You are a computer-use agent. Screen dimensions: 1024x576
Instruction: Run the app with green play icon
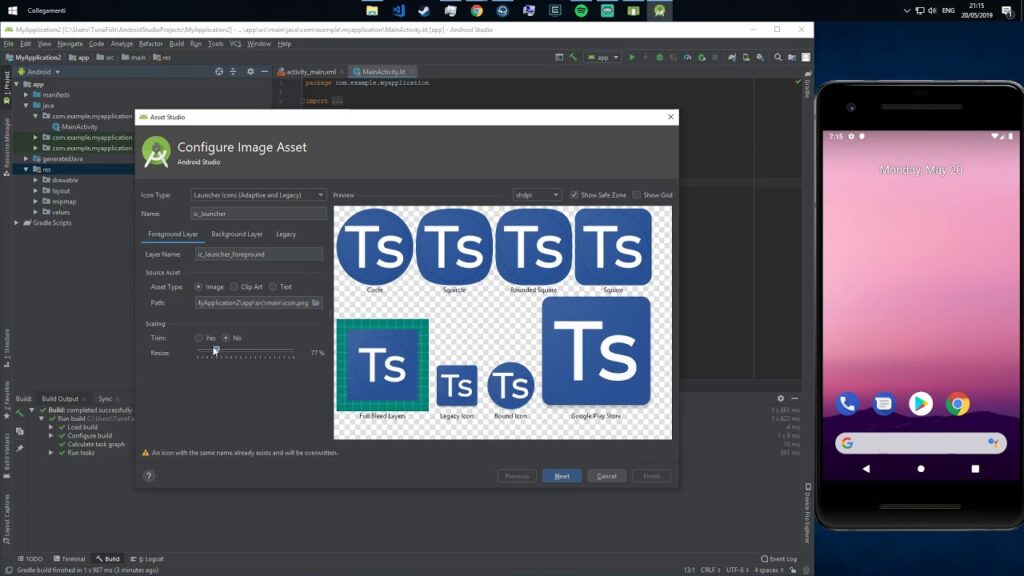coord(632,57)
